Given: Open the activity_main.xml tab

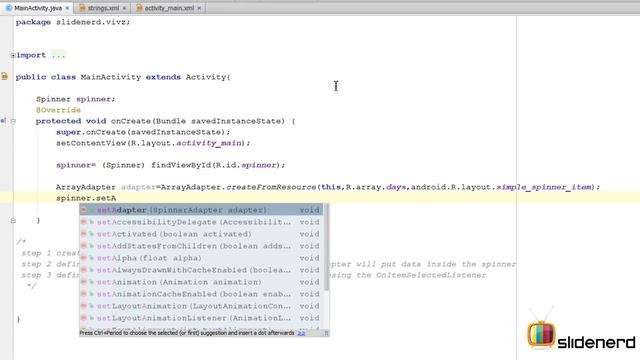Looking at the screenshot, I should coord(169,8).
